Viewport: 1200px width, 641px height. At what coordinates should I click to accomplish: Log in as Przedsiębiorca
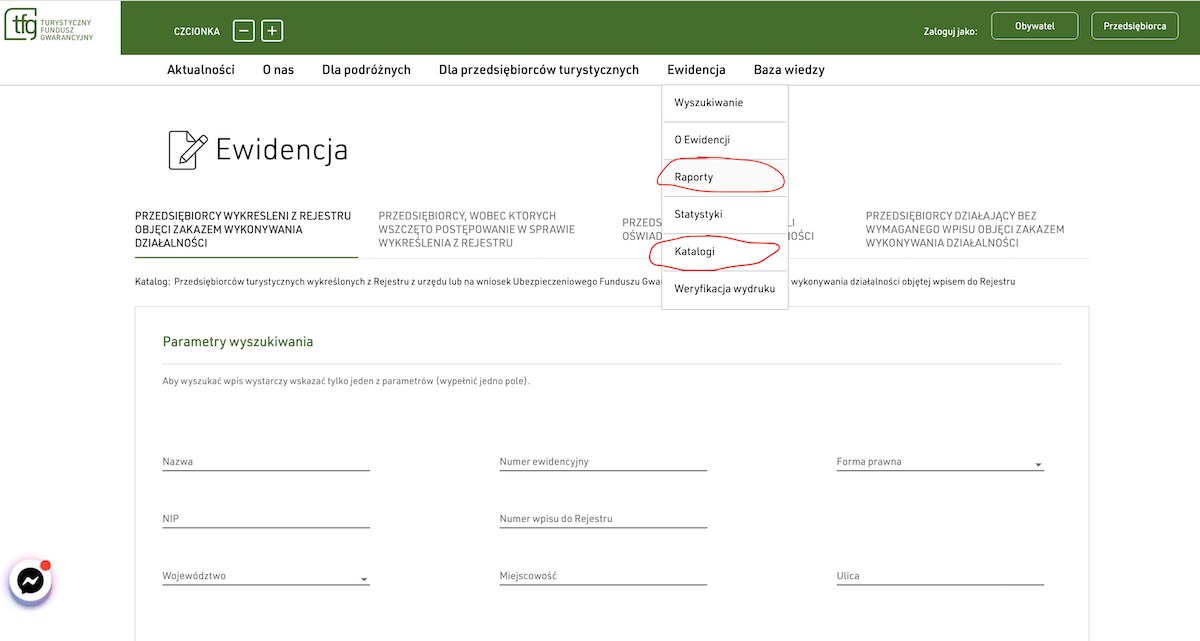(1134, 27)
